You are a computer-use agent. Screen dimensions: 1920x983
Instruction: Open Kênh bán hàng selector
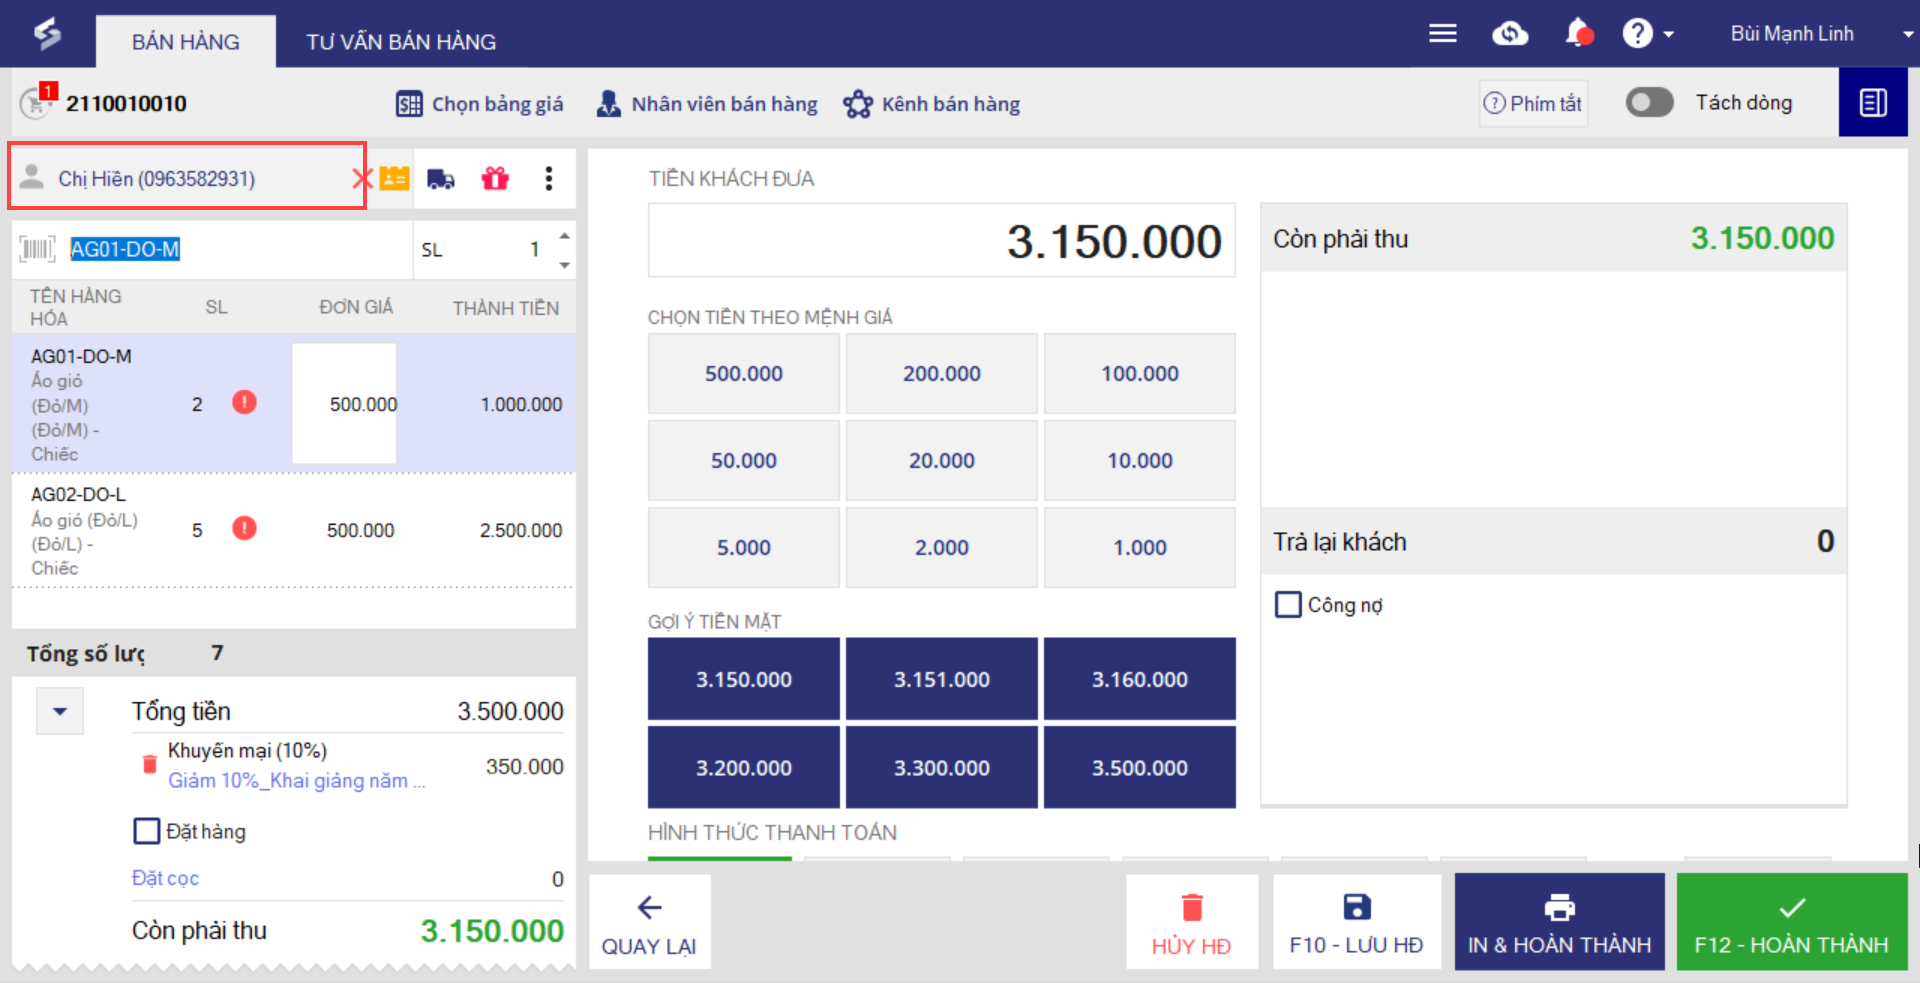pos(931,104)
